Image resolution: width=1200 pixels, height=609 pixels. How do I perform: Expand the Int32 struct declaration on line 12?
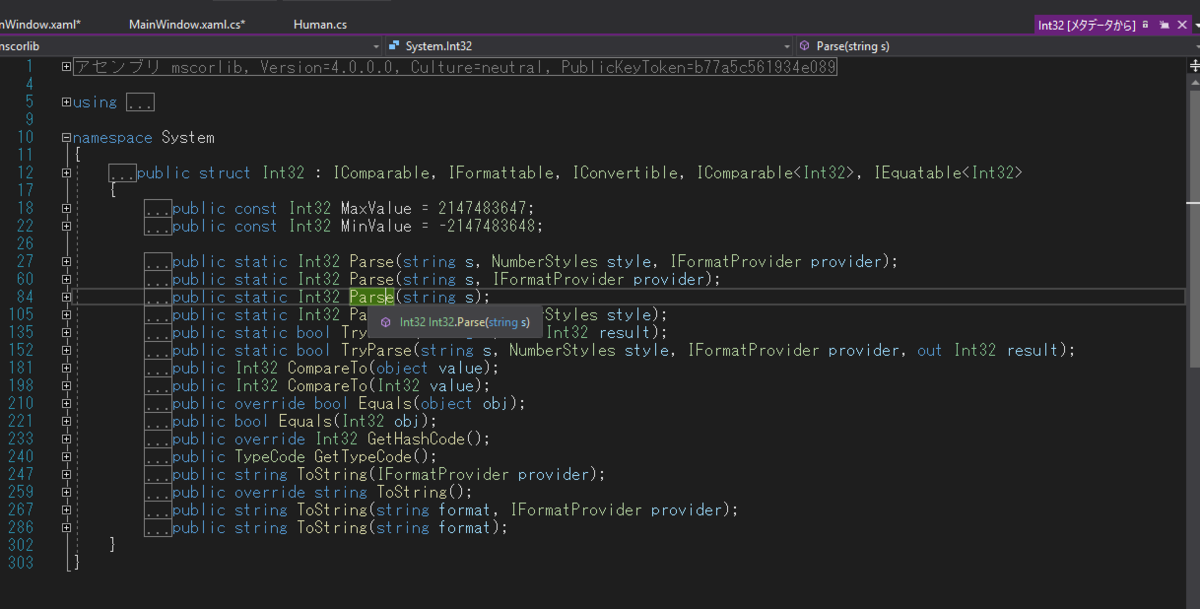(66, 173)
